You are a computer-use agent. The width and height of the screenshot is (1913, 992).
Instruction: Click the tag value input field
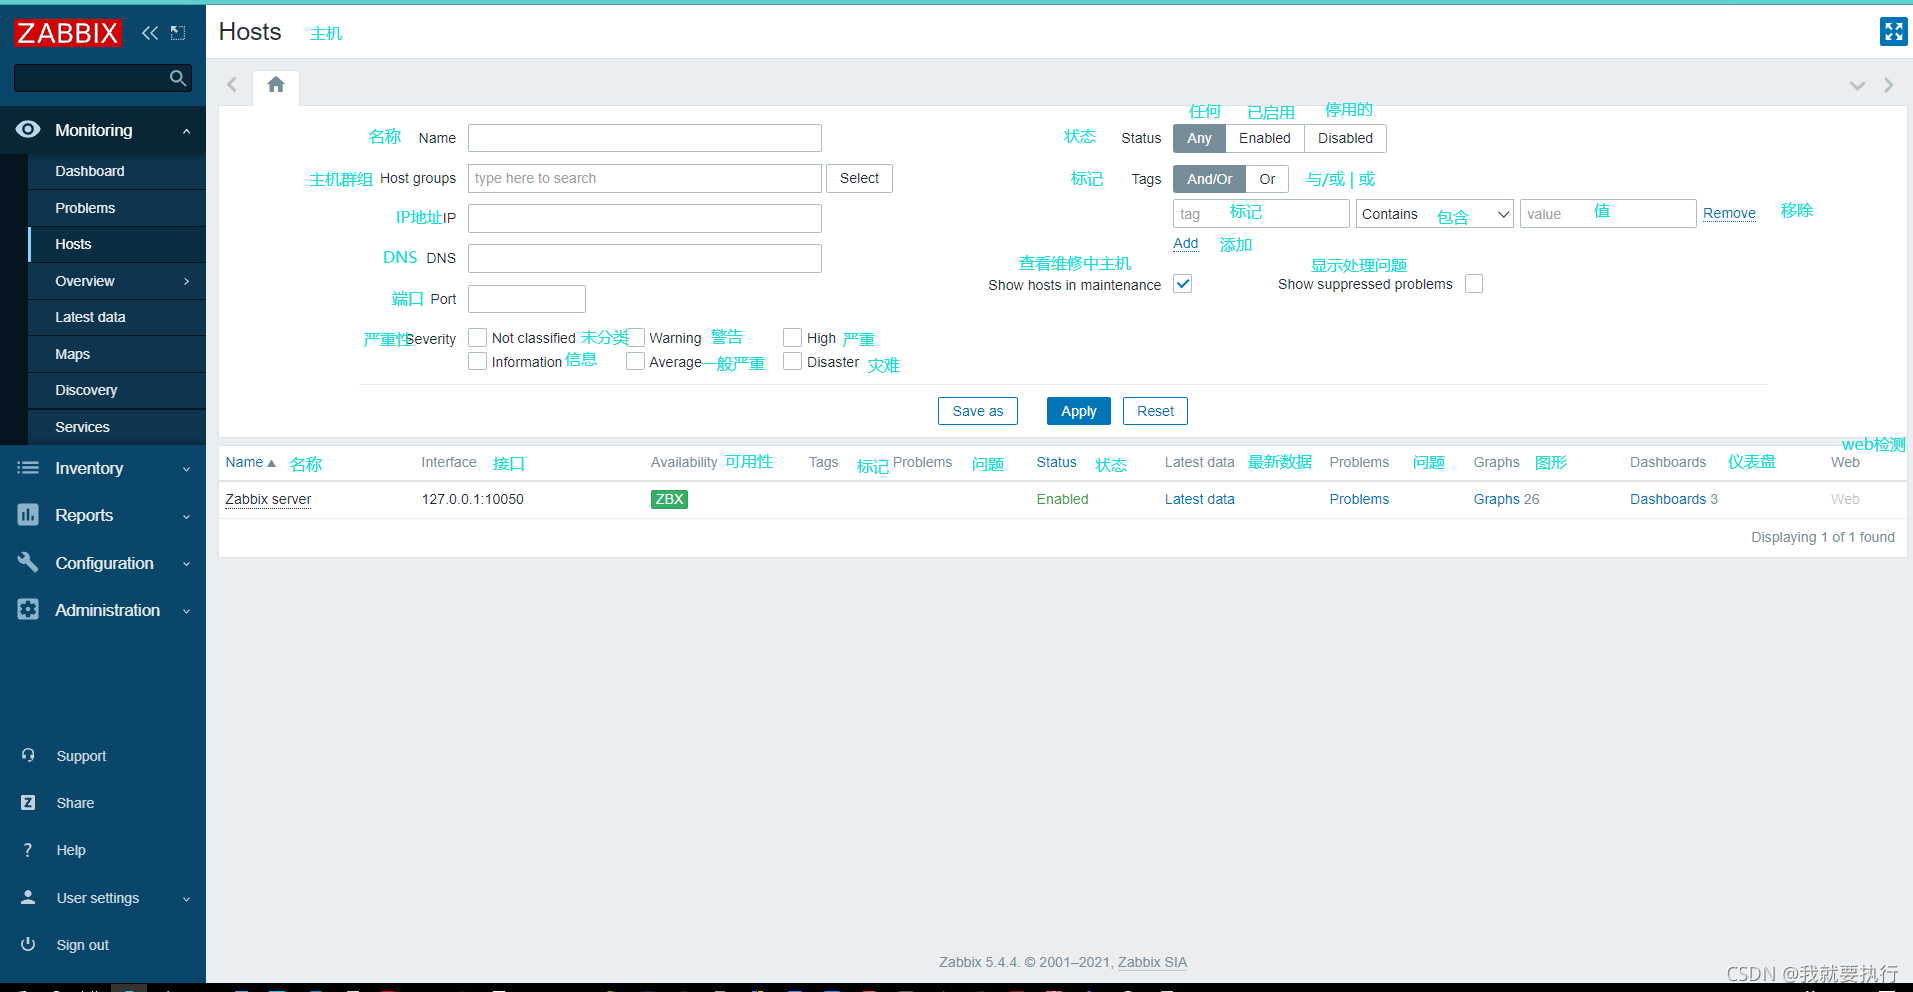click(1608, 214)
